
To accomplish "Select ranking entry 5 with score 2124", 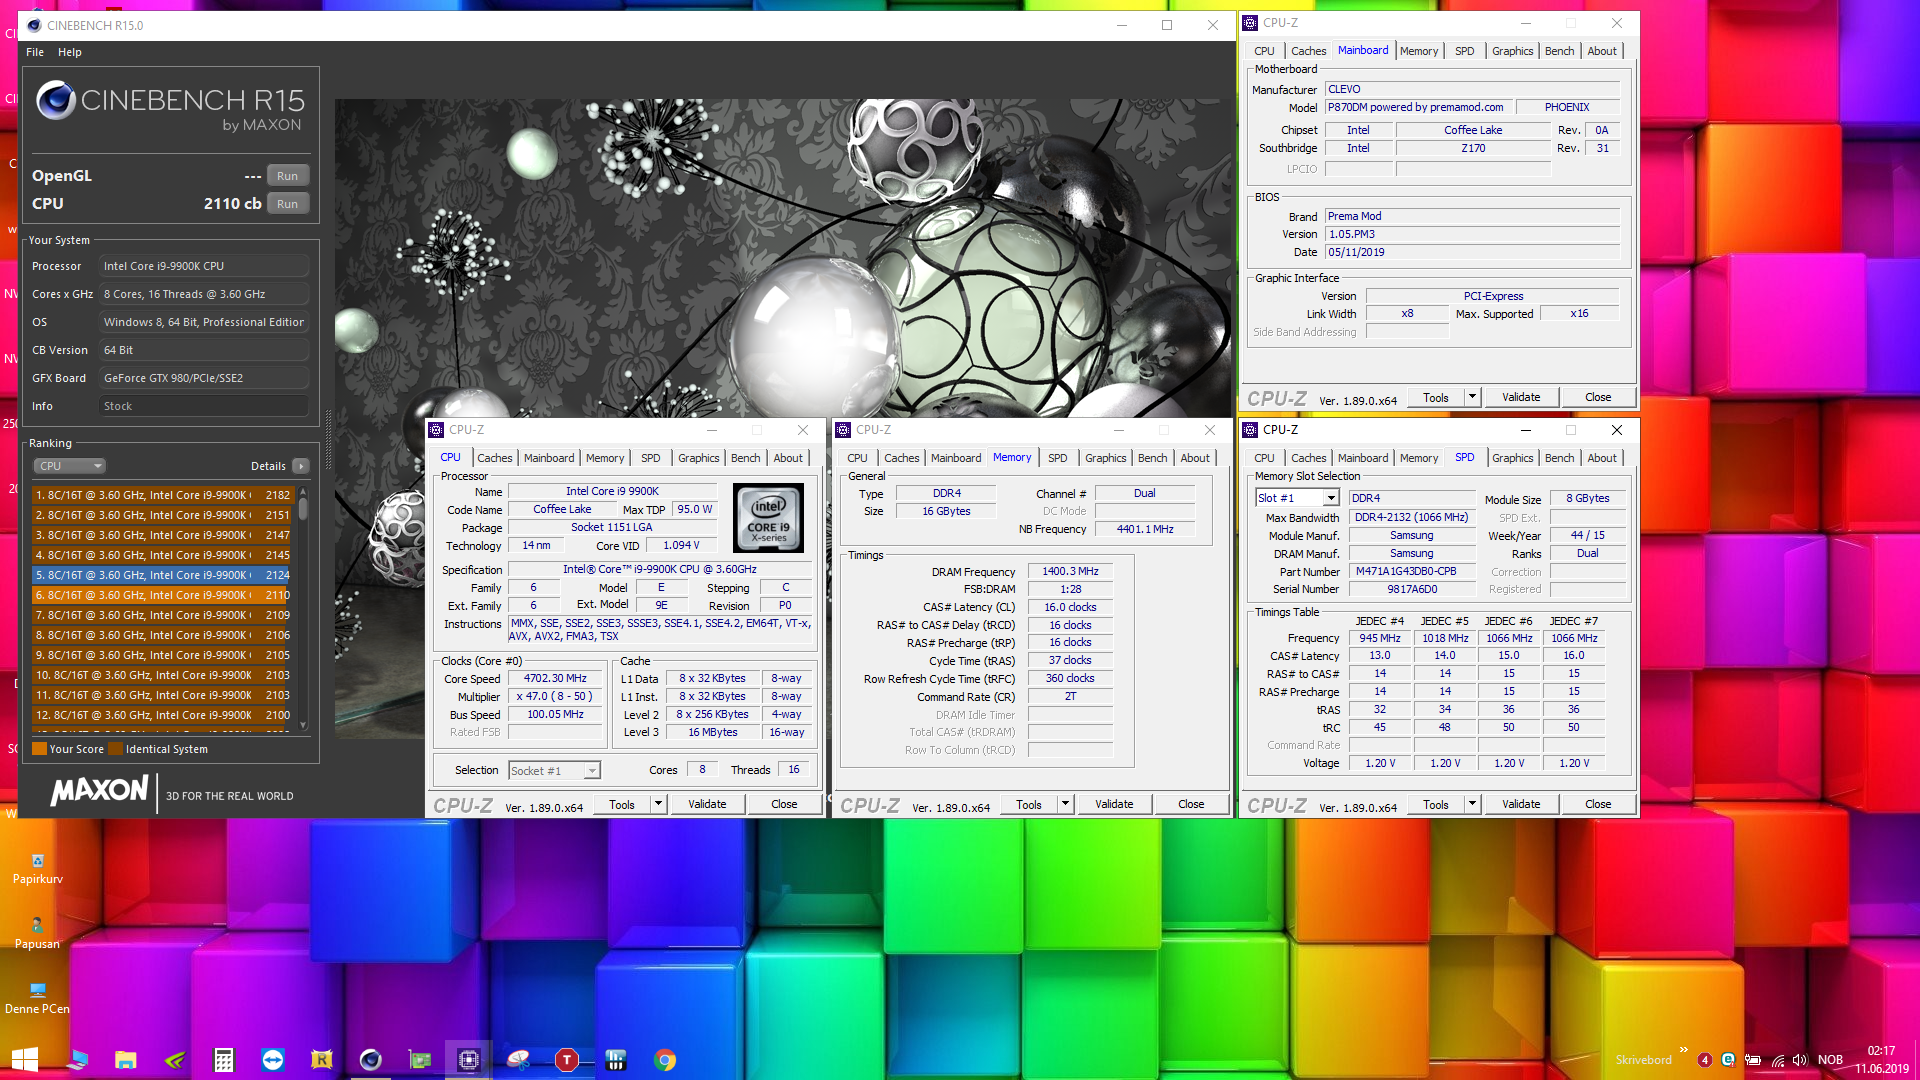I will tap(162, 575).
